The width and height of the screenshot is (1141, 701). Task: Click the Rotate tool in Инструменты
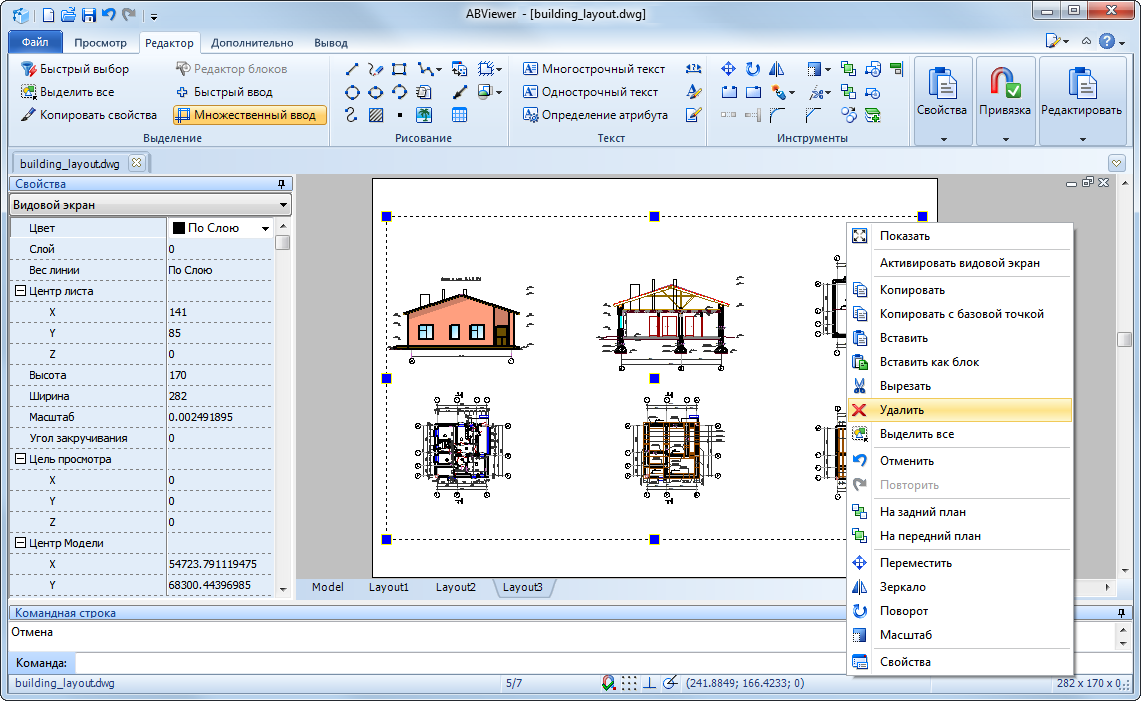pyautogui.click(x=752, y=70)
